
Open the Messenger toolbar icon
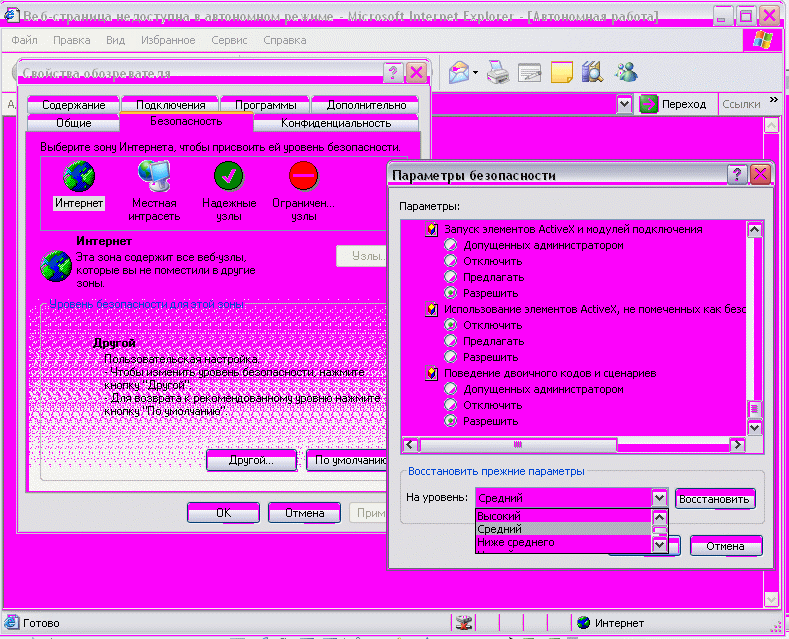pos(626,72)
